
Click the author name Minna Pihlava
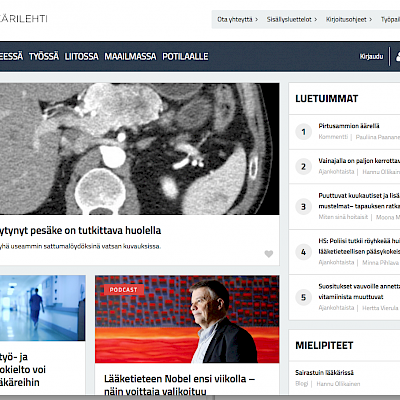(x=381, y=263)
